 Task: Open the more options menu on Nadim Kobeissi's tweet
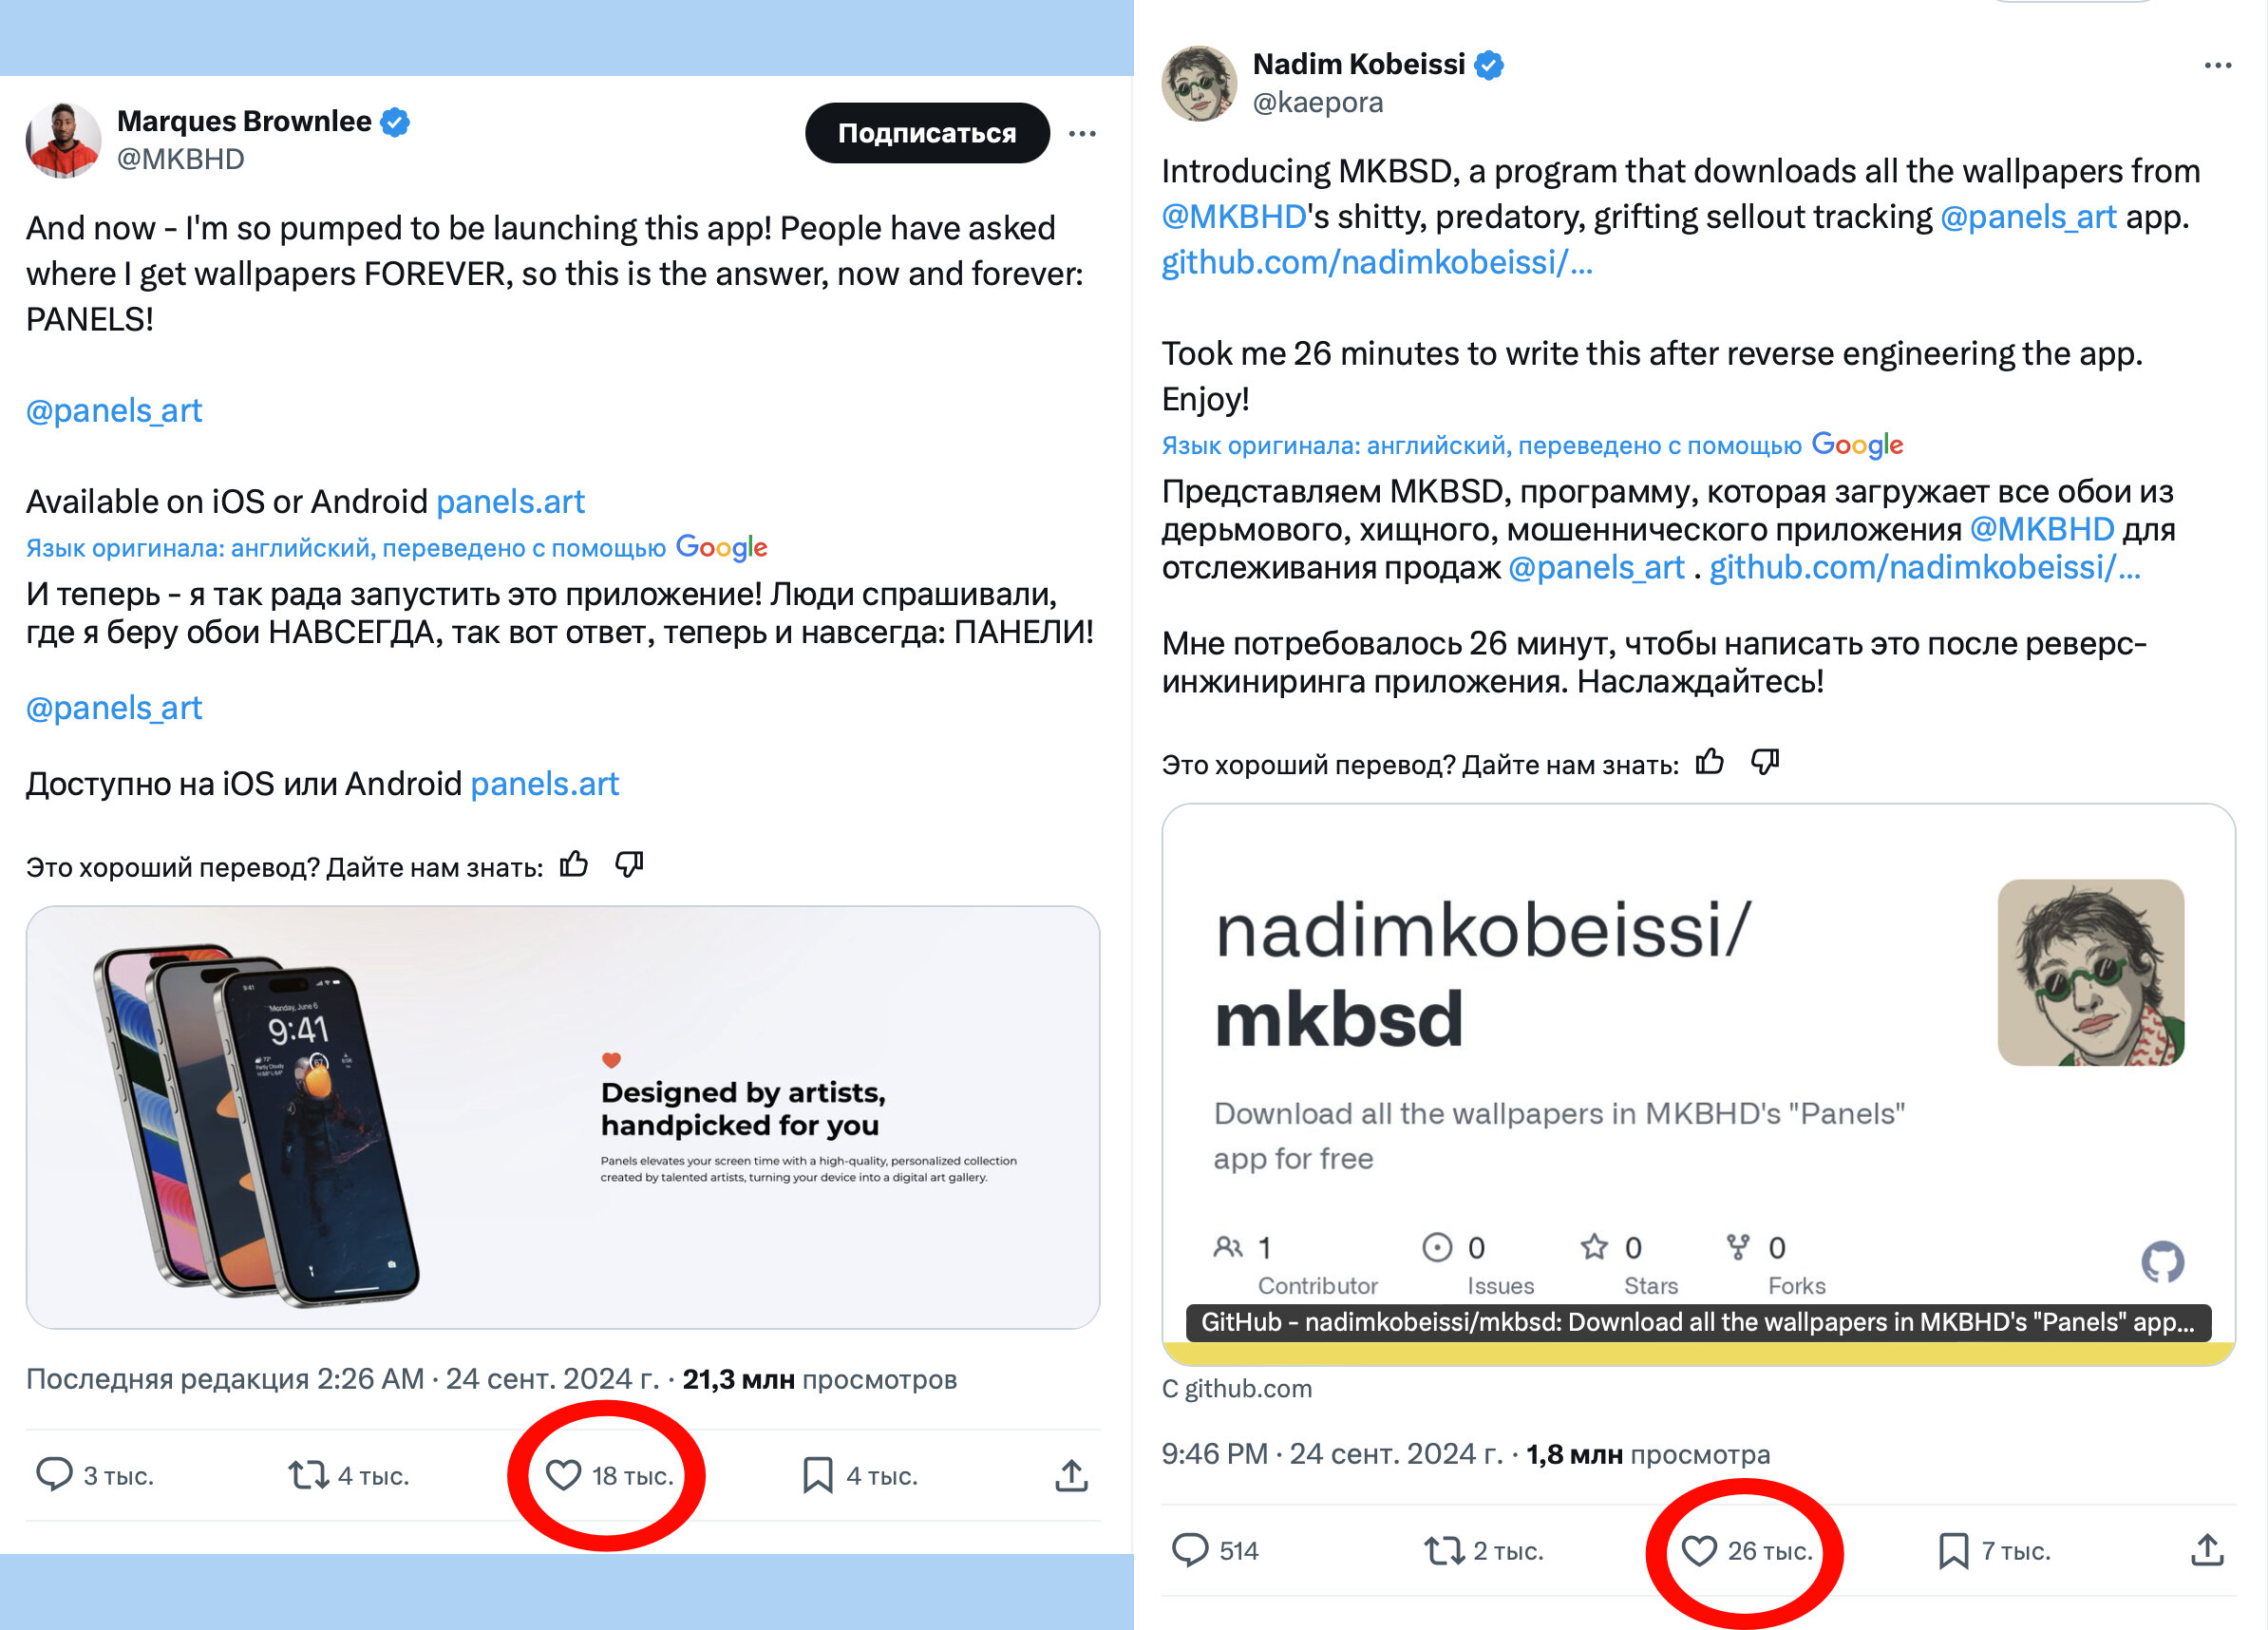pos(2218,65)
